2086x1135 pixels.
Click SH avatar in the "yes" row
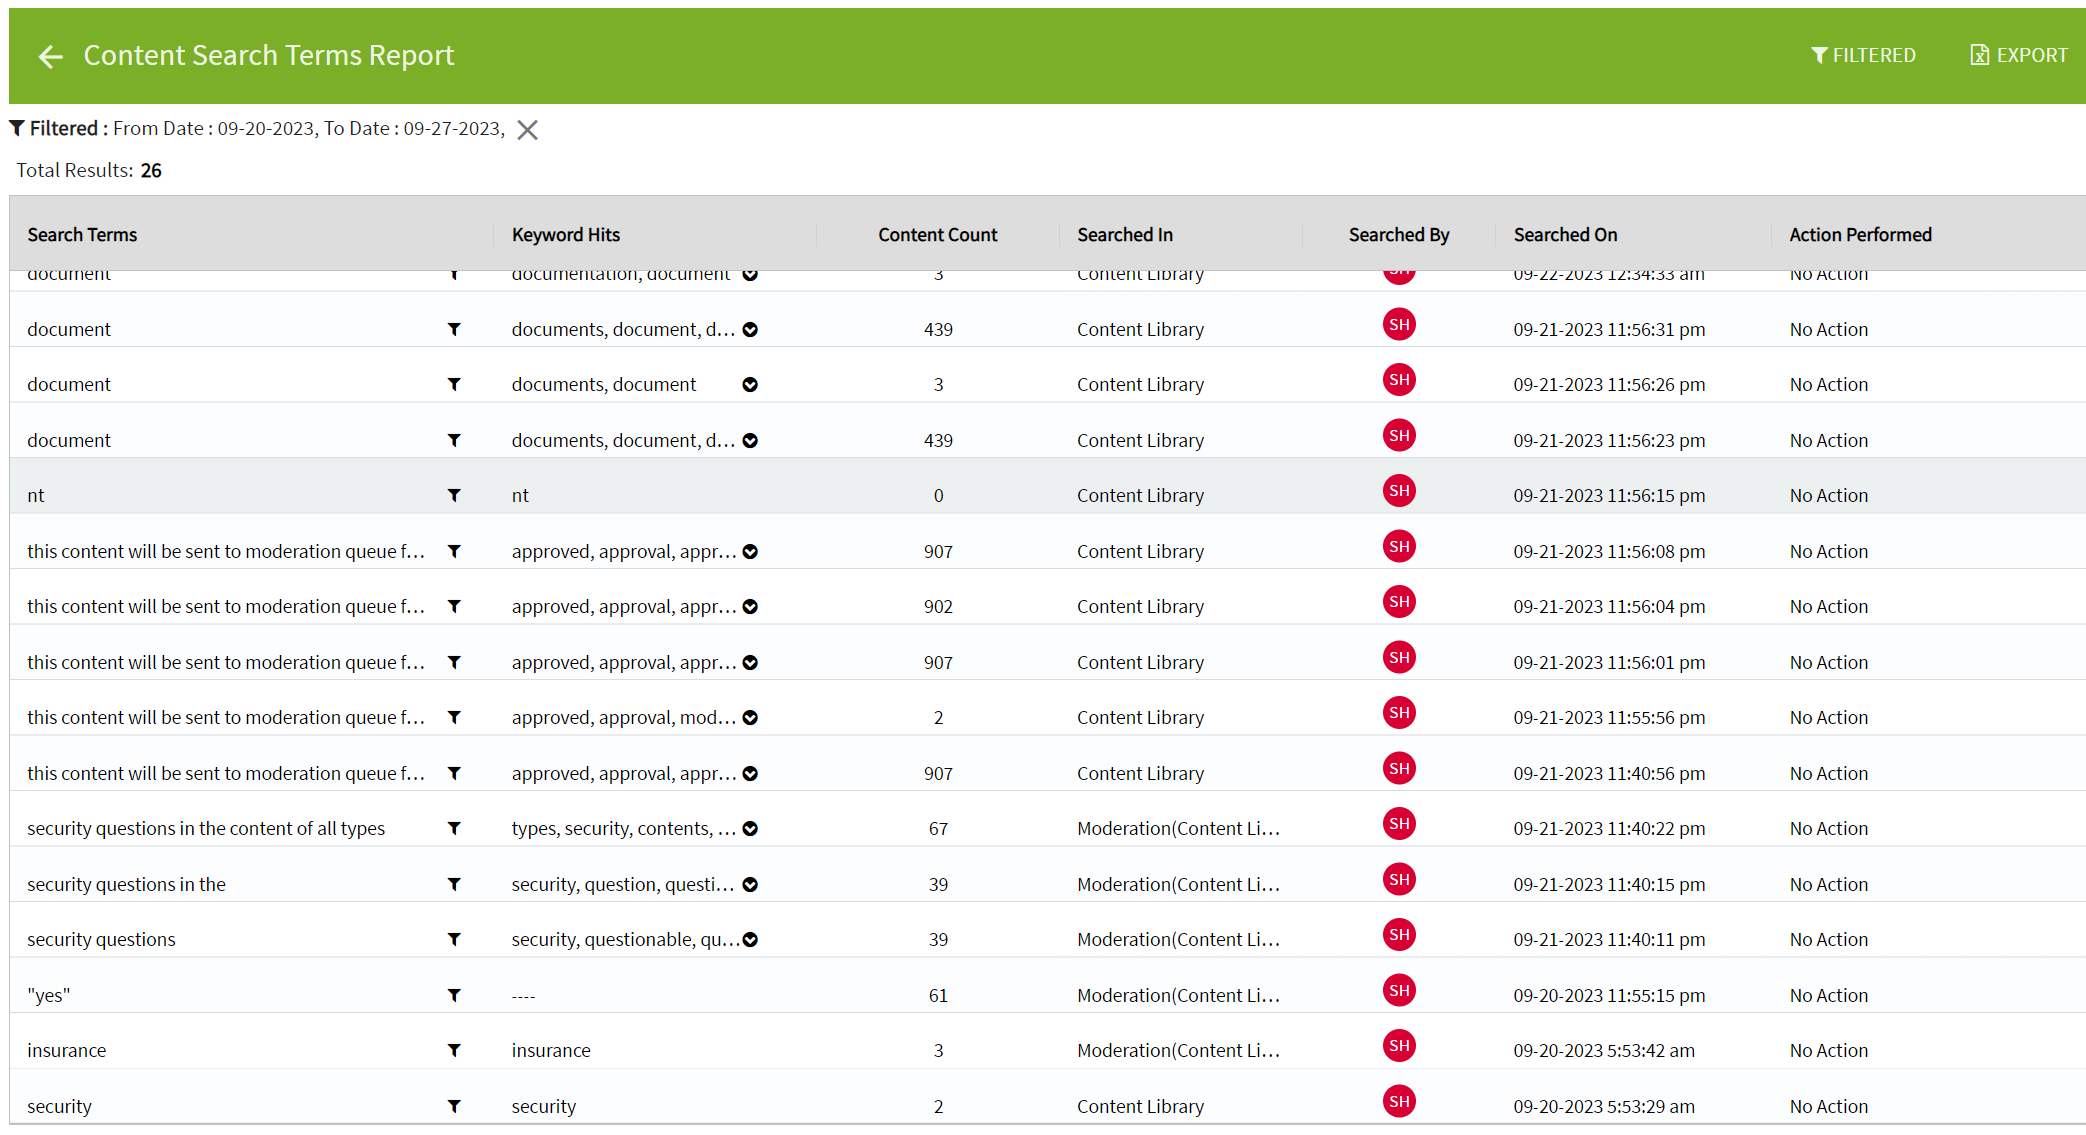tap(1399, 991)
